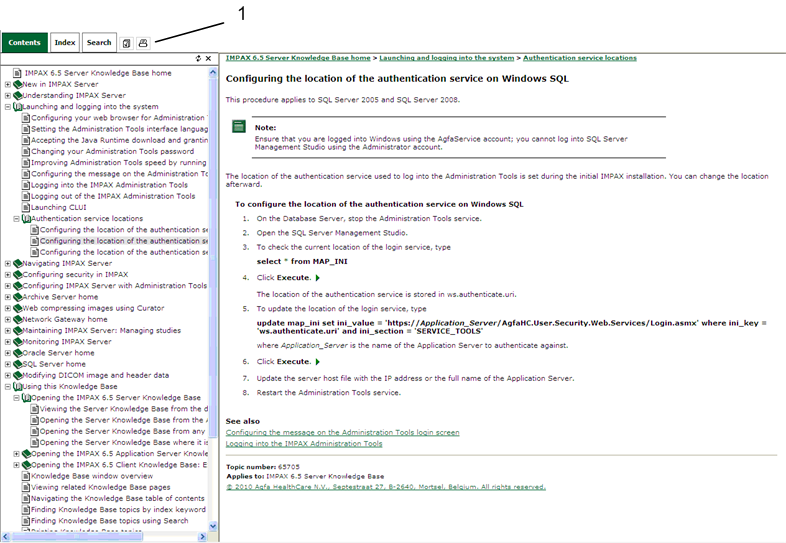Select Logging out of the IMPAX Administration Tools
The width and height of the screenshot is (786, 543).
pyautogui.click(x=113, y=196)
